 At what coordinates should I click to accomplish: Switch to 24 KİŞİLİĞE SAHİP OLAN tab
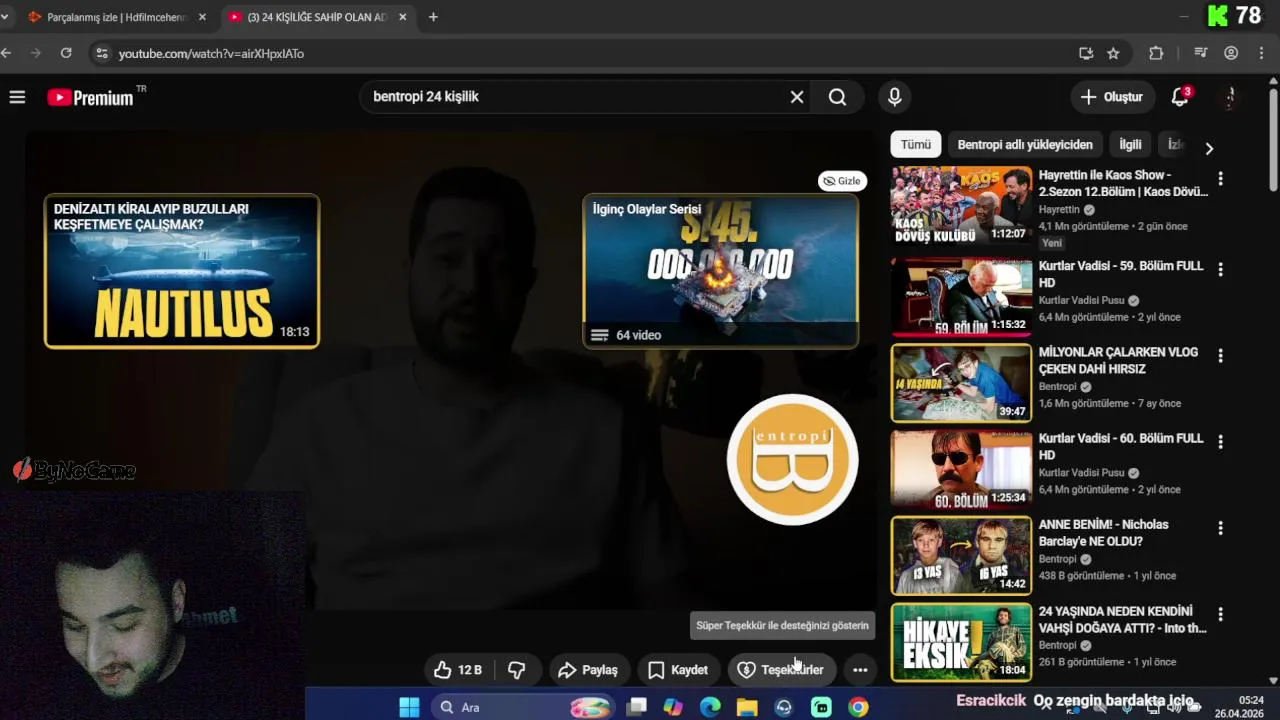pos(315,17)
